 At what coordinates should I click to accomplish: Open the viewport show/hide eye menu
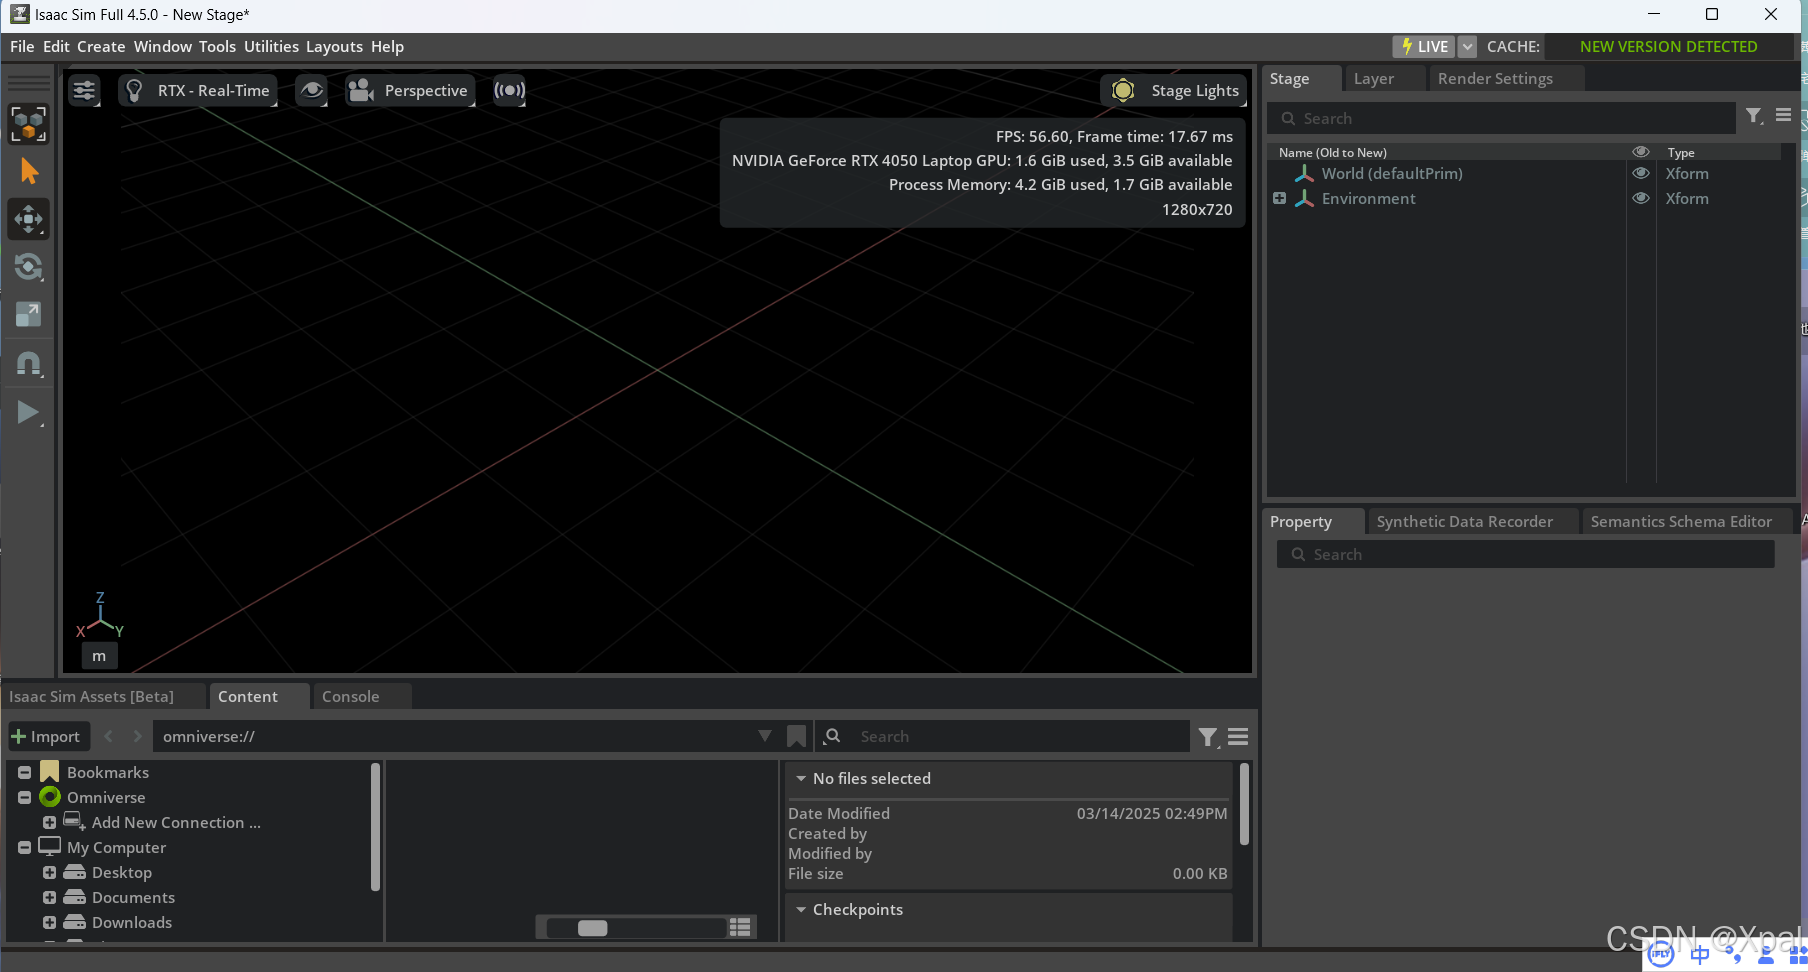pos(312,90)
